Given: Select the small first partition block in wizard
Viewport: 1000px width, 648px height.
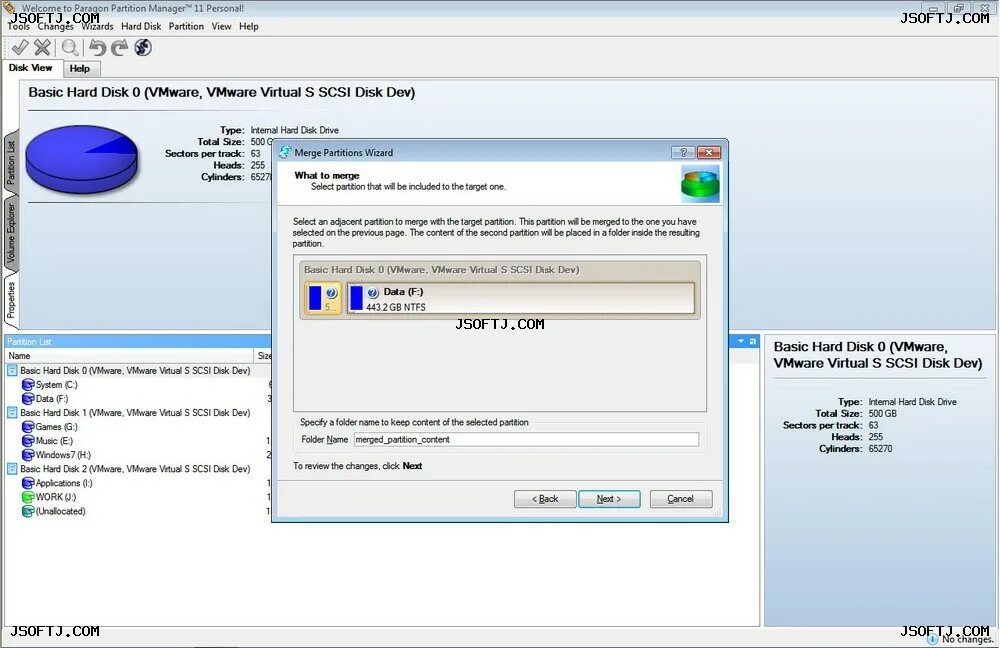Looking at the screenshot, I should [323, 298].
